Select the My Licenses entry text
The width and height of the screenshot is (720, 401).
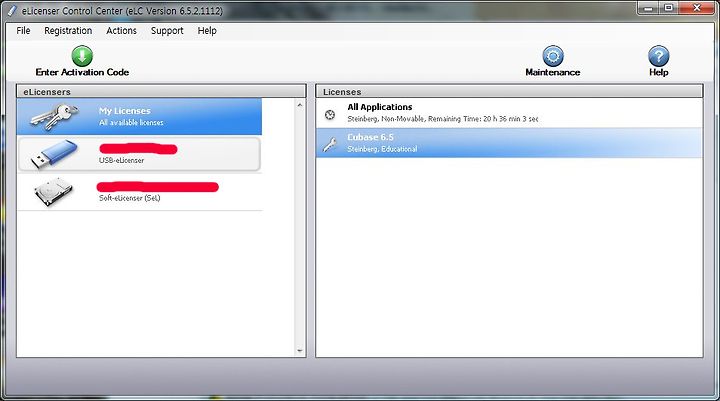point(124,111)
